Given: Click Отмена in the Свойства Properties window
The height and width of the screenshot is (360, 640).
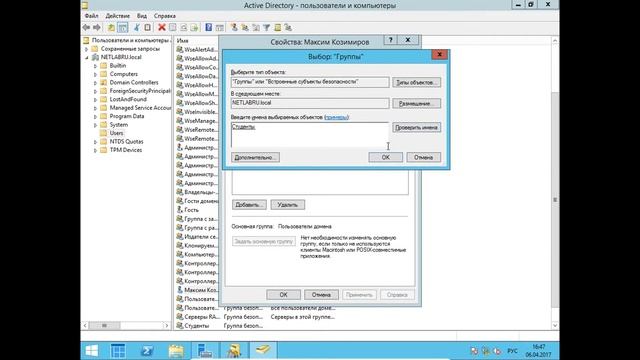Looking at the screenshot, I should click(321, 295).
